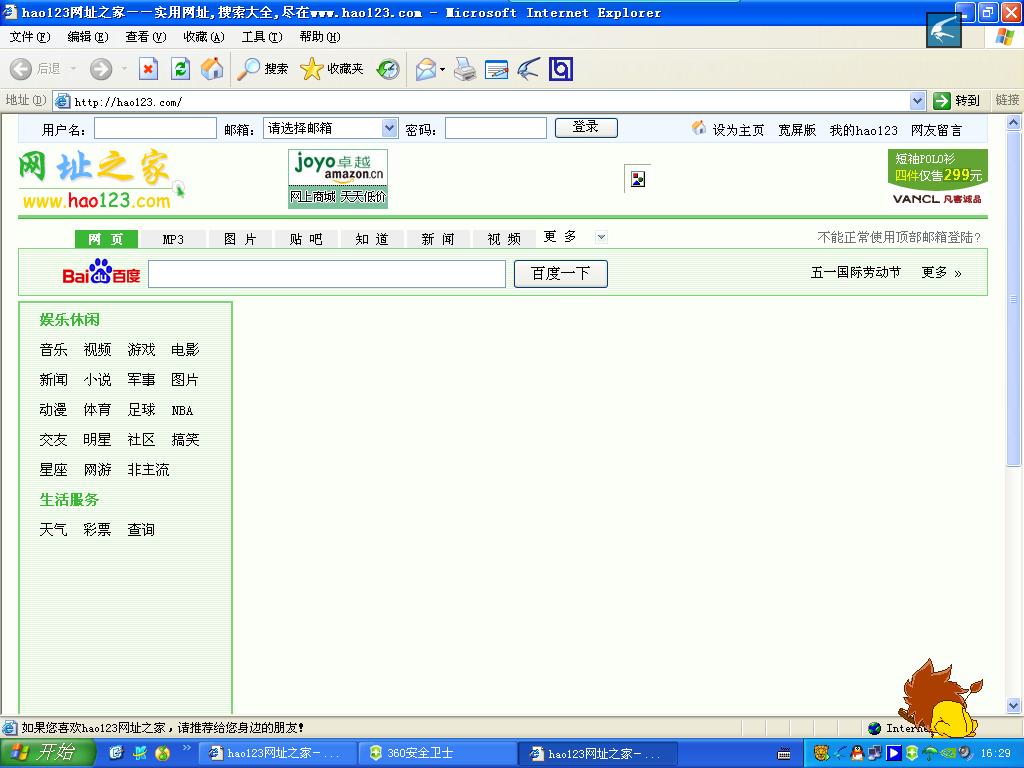Click the square blue 'a' toolbar icon
The width and height of the screenshot is (1024, 768).
coord(560,69)
